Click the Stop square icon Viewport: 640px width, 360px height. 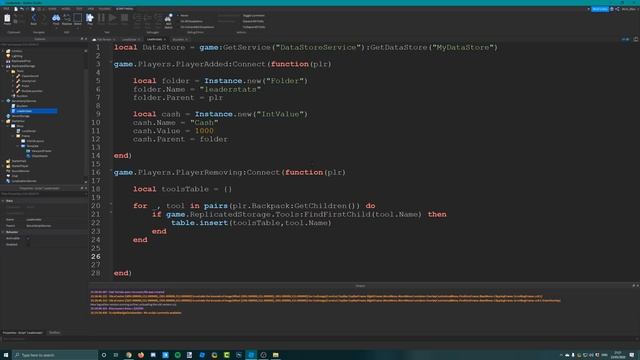tap(124, 18)
